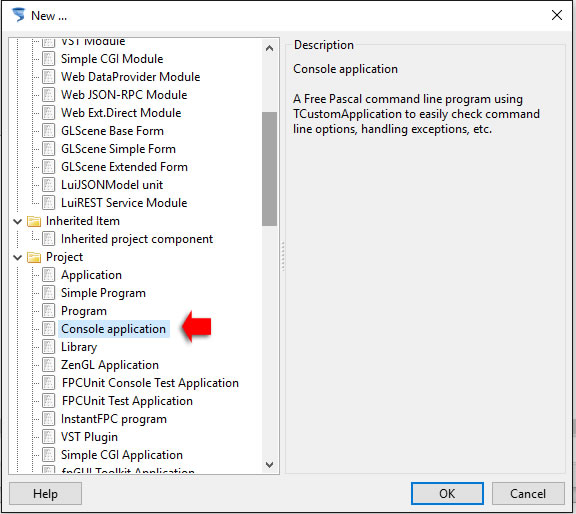This screenshot has height=514, width=576.
Task: Collapse the Project tree node
Action: point(17,258)
